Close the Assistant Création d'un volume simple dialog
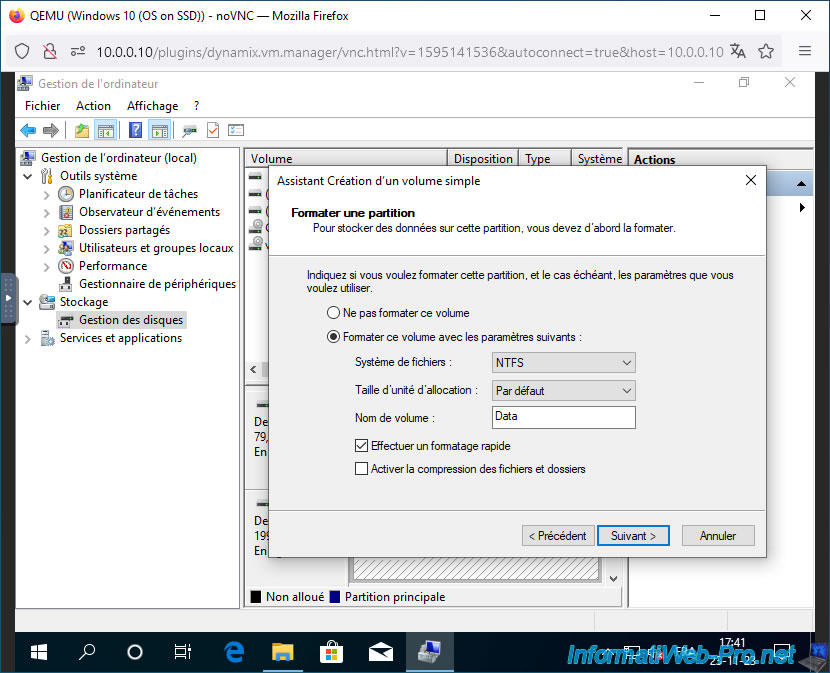Screen dimensions: 830x673 [751, 180]
